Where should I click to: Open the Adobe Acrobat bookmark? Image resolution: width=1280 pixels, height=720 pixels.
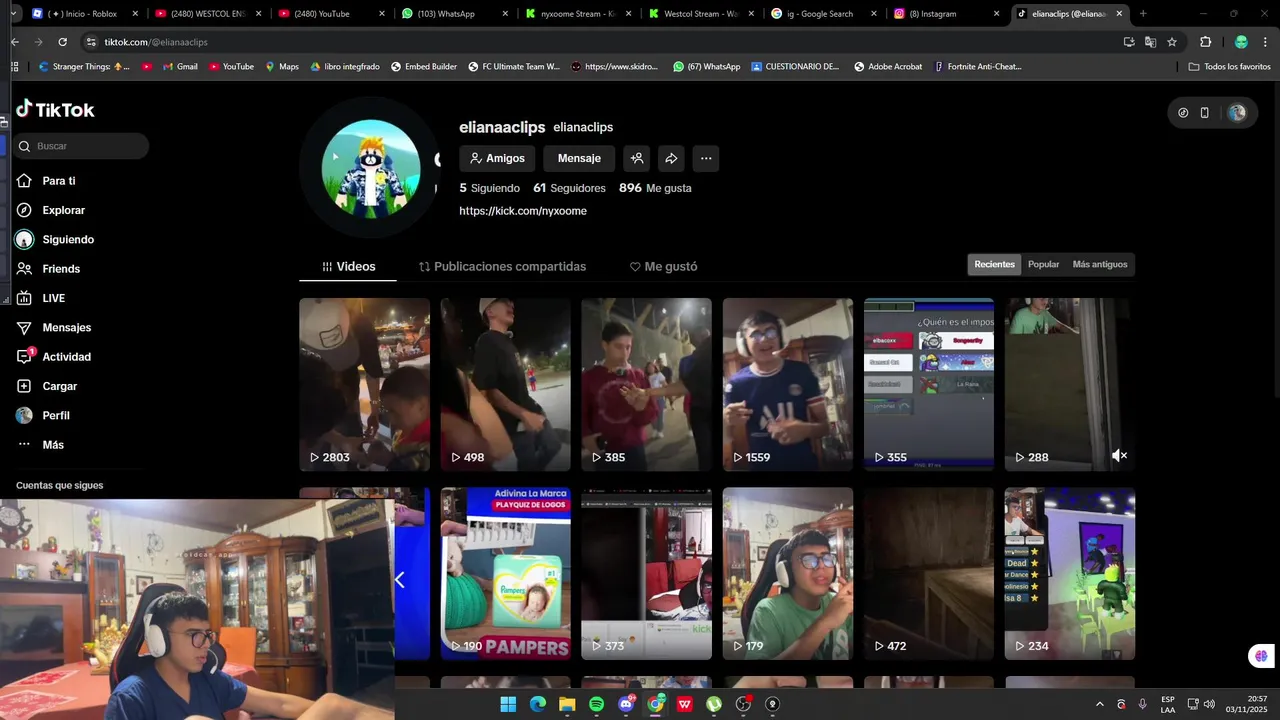(x=887, y=67)
